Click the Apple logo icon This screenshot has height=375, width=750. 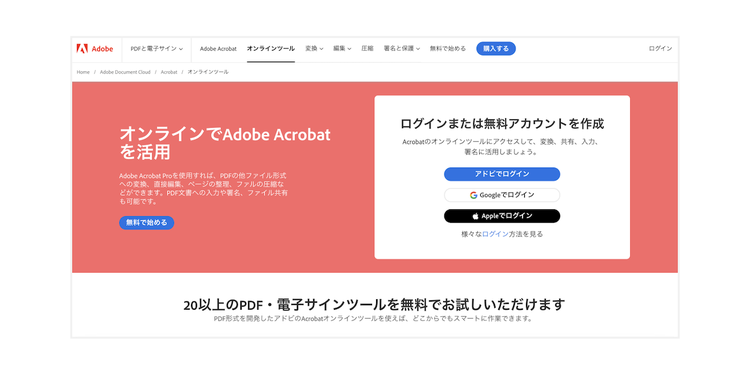tap(475, 216)
